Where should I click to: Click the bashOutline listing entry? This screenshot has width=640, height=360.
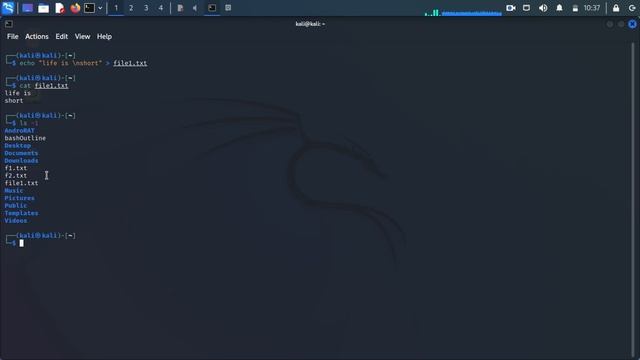pyautogui.click(x=25, y=138)
